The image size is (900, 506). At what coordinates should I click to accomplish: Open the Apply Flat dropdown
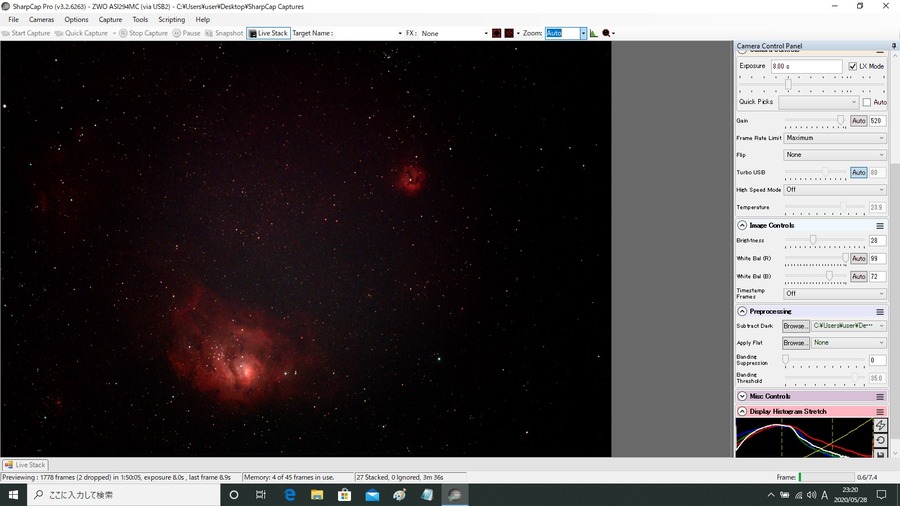tap(849, 342)
